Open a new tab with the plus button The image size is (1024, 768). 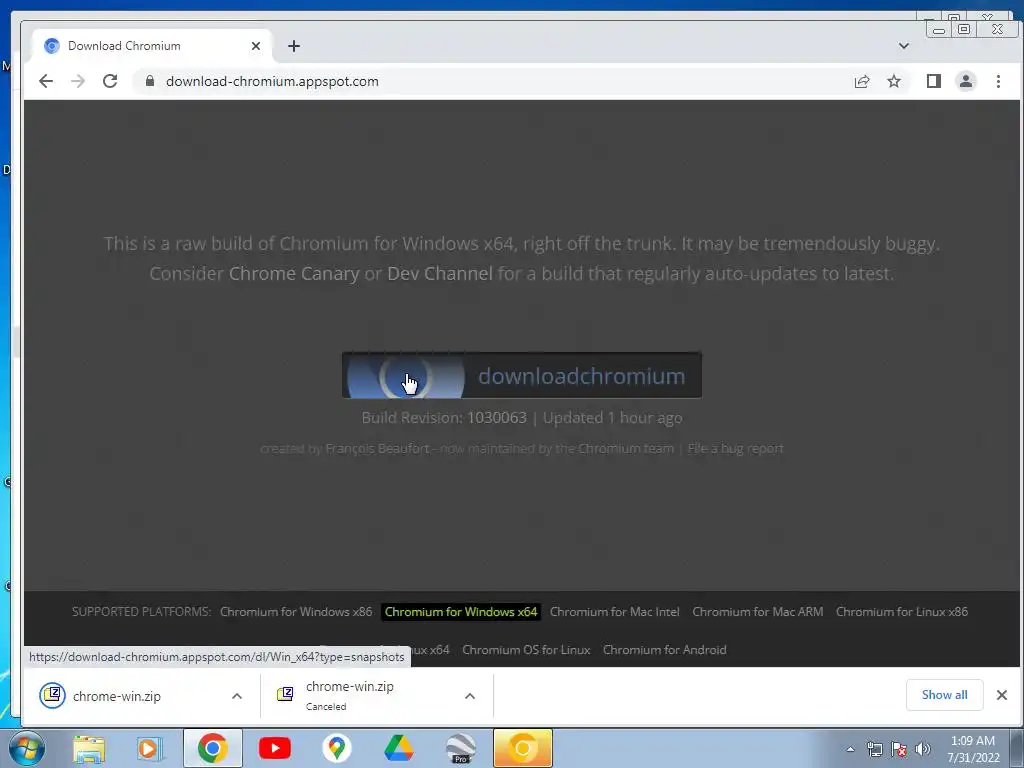[294, 46]
